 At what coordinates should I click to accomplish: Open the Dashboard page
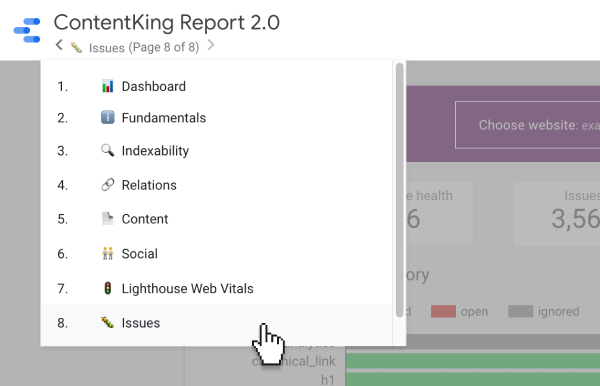(216, 86)
